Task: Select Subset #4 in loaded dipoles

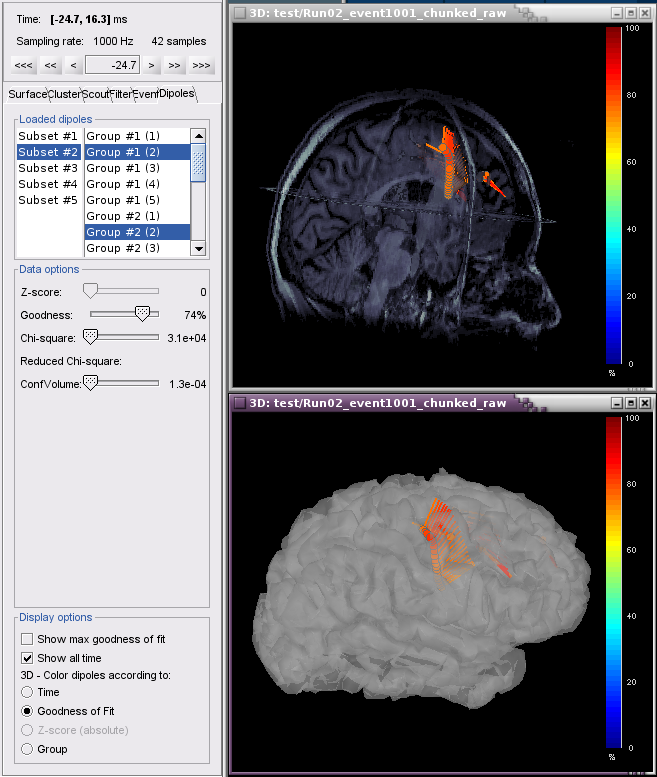Action: click(x=47, y=184)
